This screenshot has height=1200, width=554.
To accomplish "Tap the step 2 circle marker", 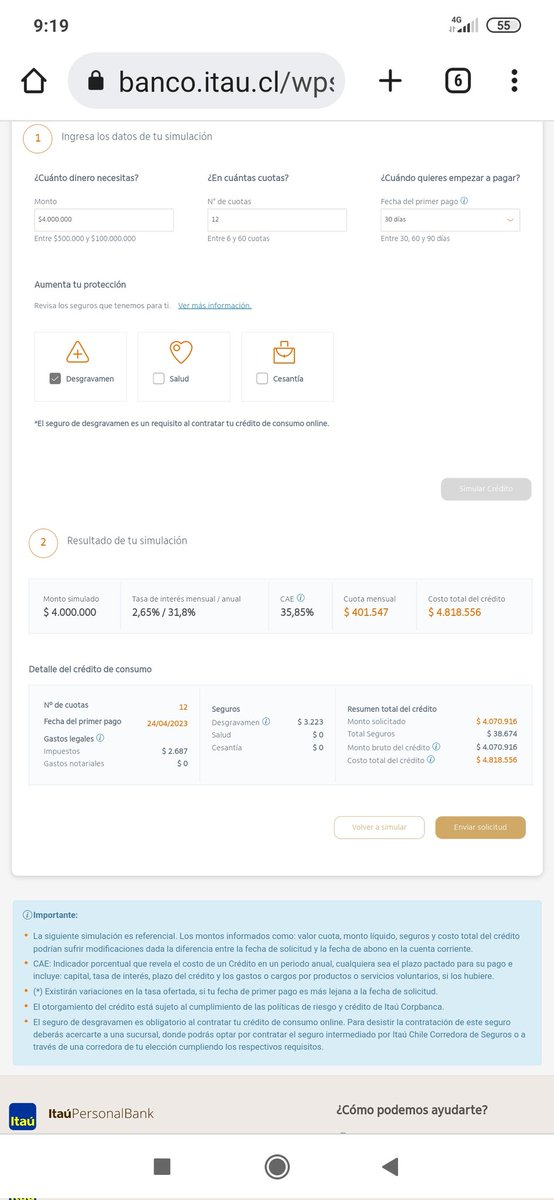I will click(42, 543).
